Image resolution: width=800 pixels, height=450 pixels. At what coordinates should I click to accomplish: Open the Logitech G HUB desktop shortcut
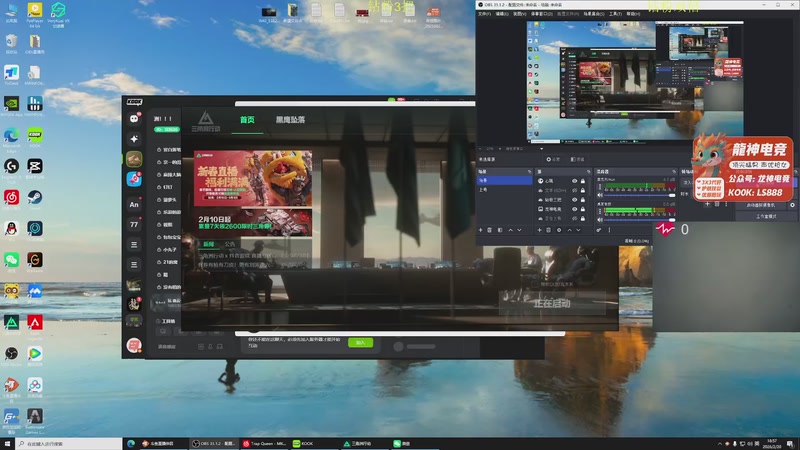pyautogui.click(x=11, y=168)
